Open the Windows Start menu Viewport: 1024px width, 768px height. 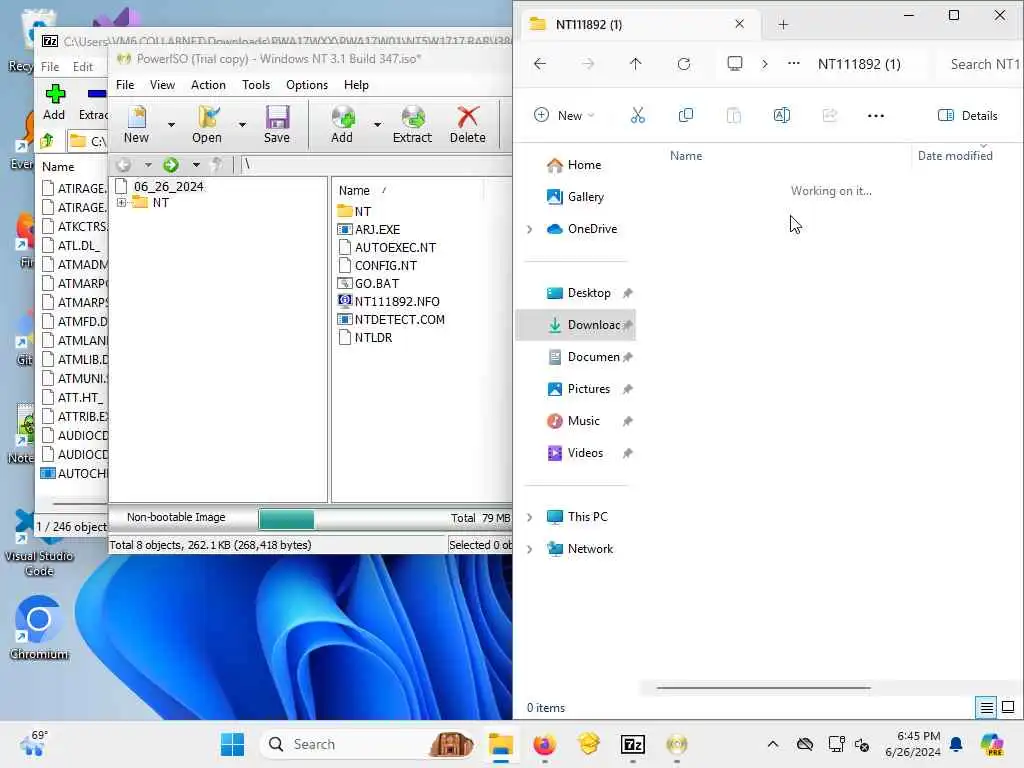[x=232, y=744]
